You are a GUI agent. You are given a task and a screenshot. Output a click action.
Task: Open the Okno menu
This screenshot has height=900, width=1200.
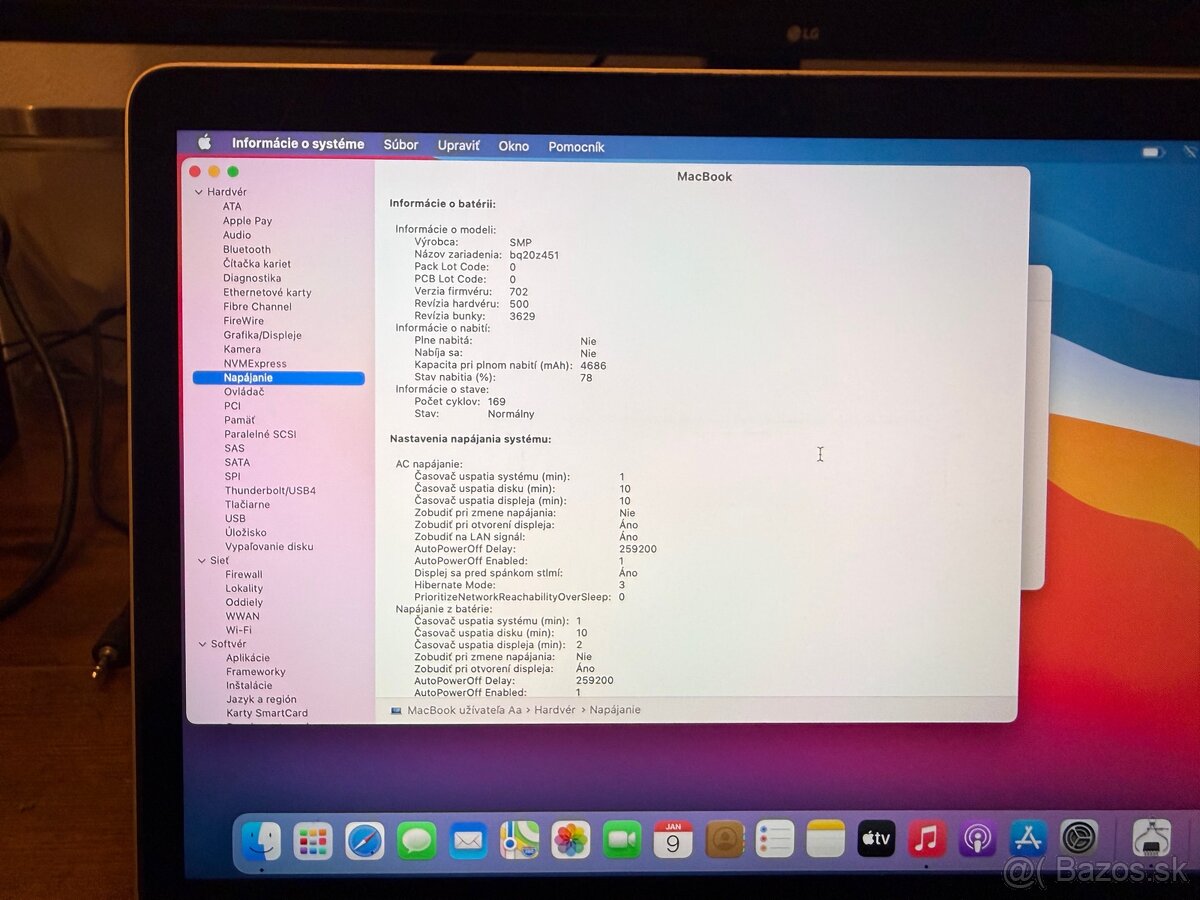(513, 145)
